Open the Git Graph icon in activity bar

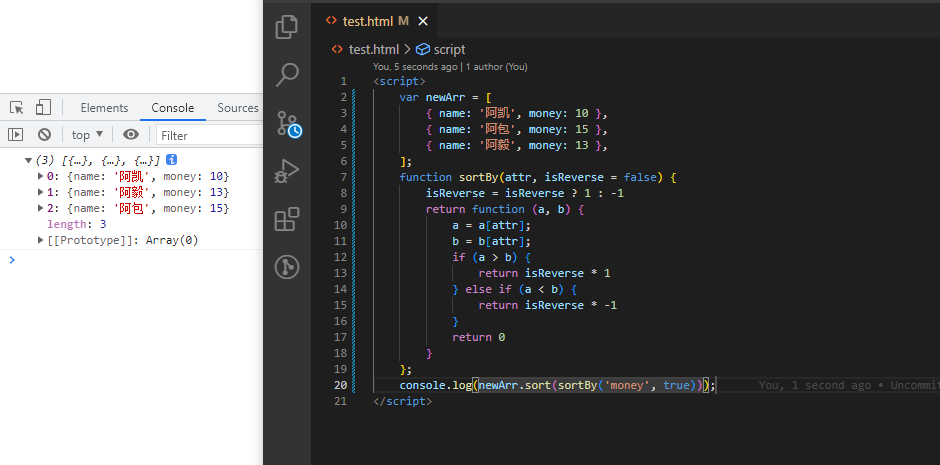click(287, 267)
